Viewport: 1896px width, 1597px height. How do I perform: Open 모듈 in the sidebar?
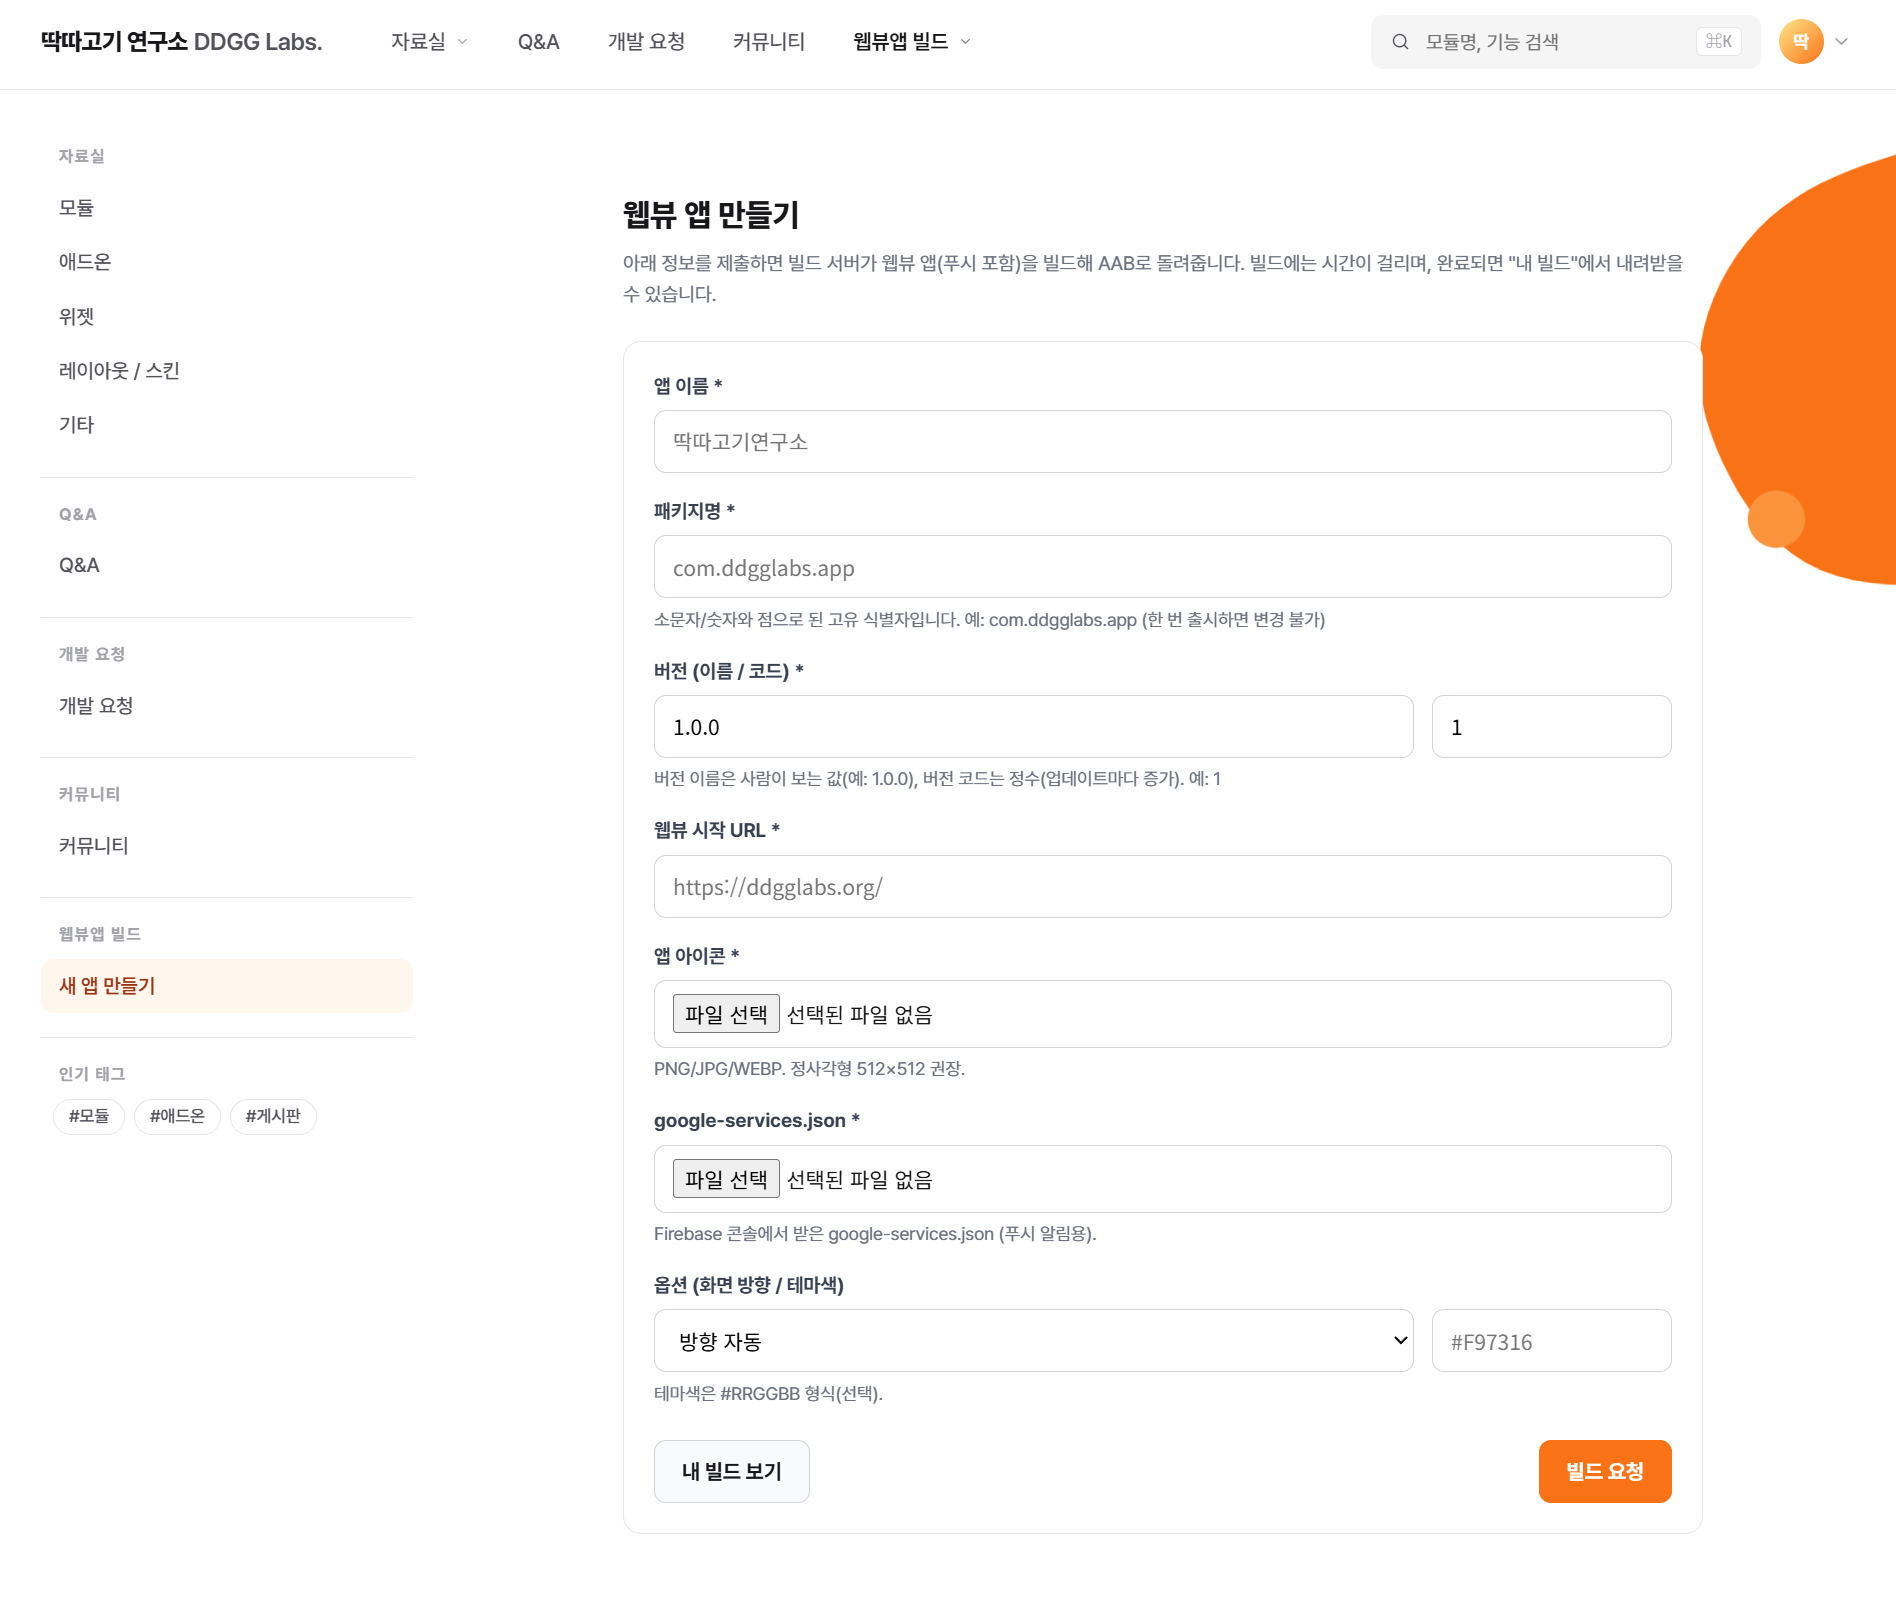click(226, 208)
